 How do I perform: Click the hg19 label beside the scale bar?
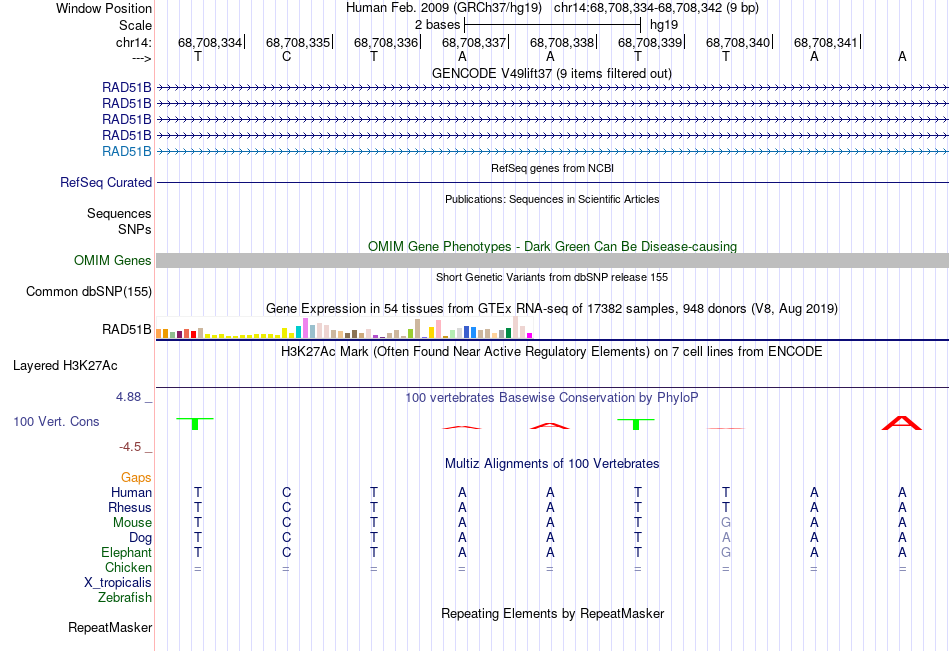point(663,25)
